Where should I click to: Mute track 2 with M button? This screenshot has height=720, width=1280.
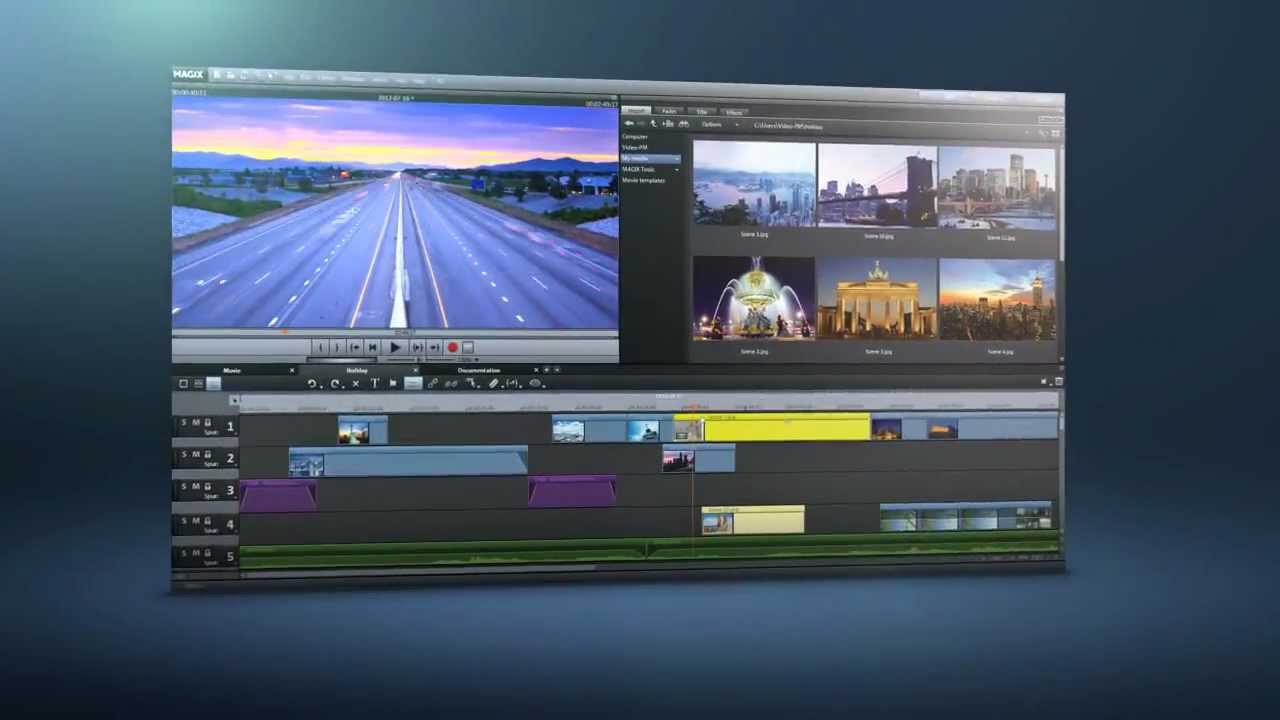(196, 454)
